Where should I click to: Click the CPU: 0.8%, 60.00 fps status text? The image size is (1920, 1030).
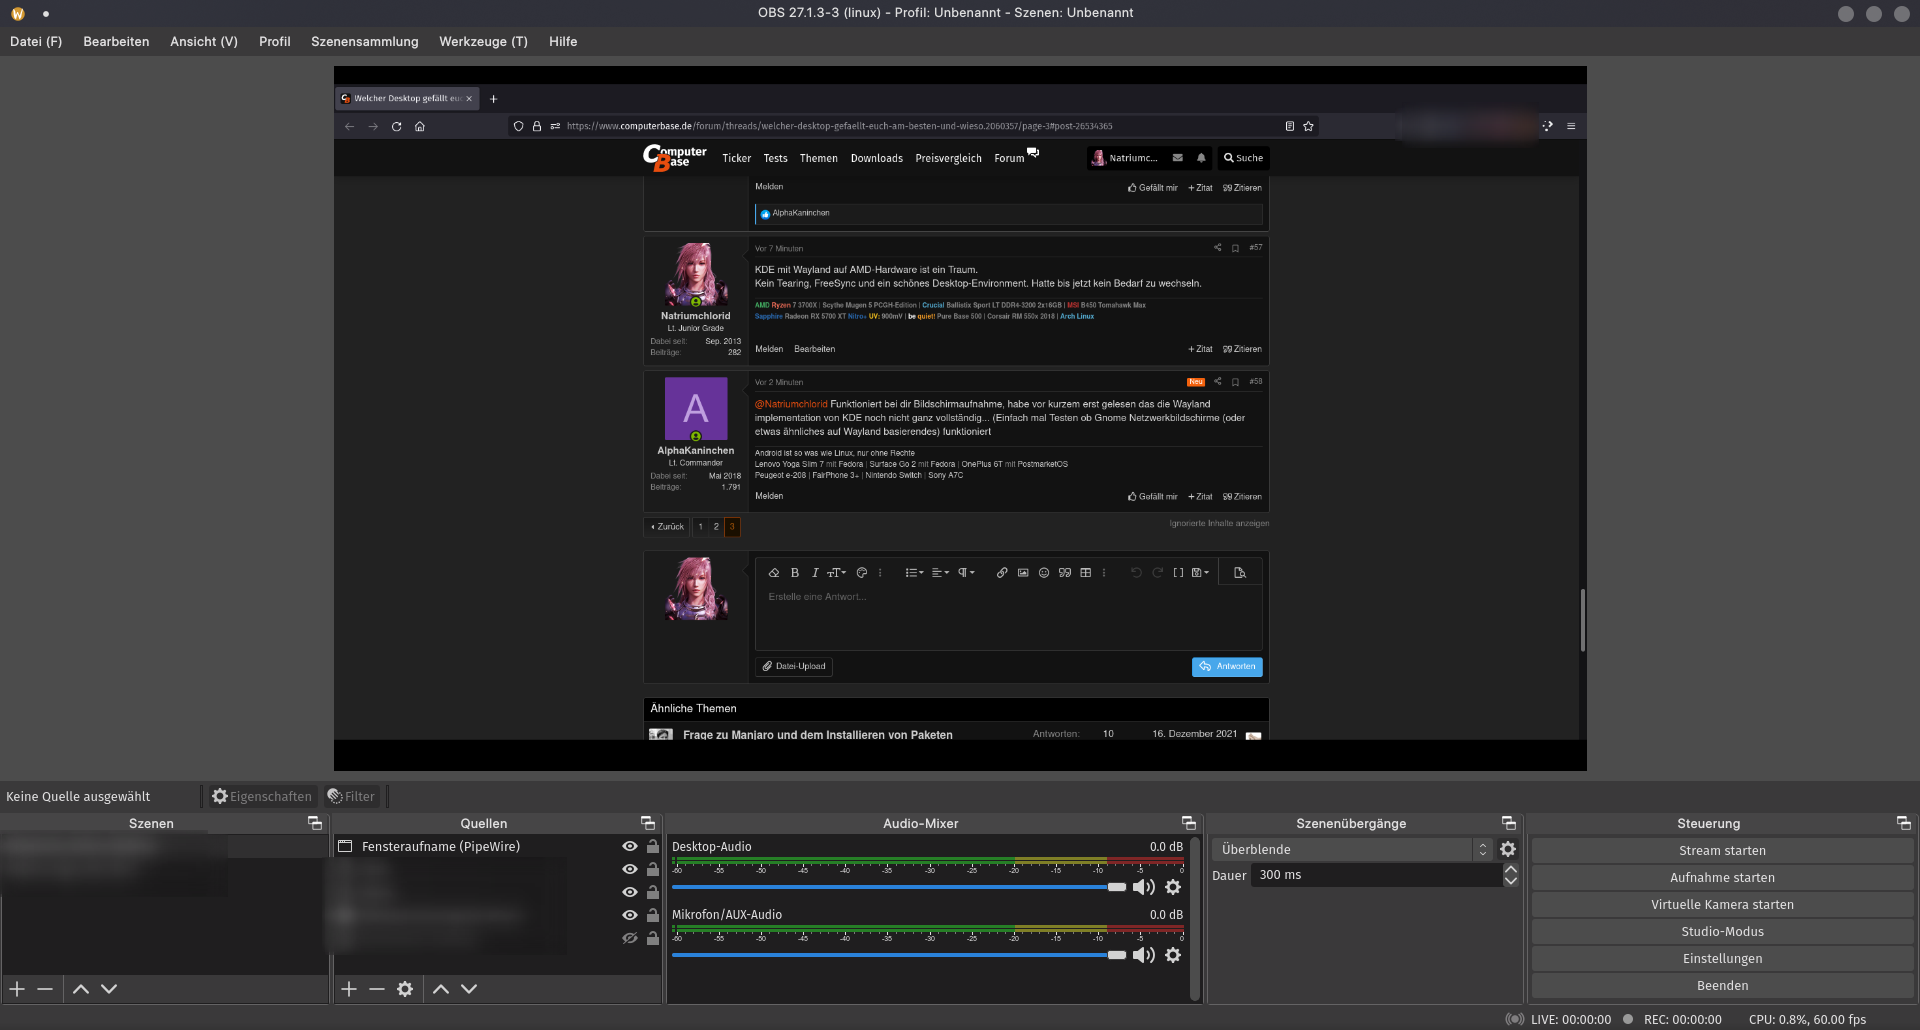point(1807,1019)
